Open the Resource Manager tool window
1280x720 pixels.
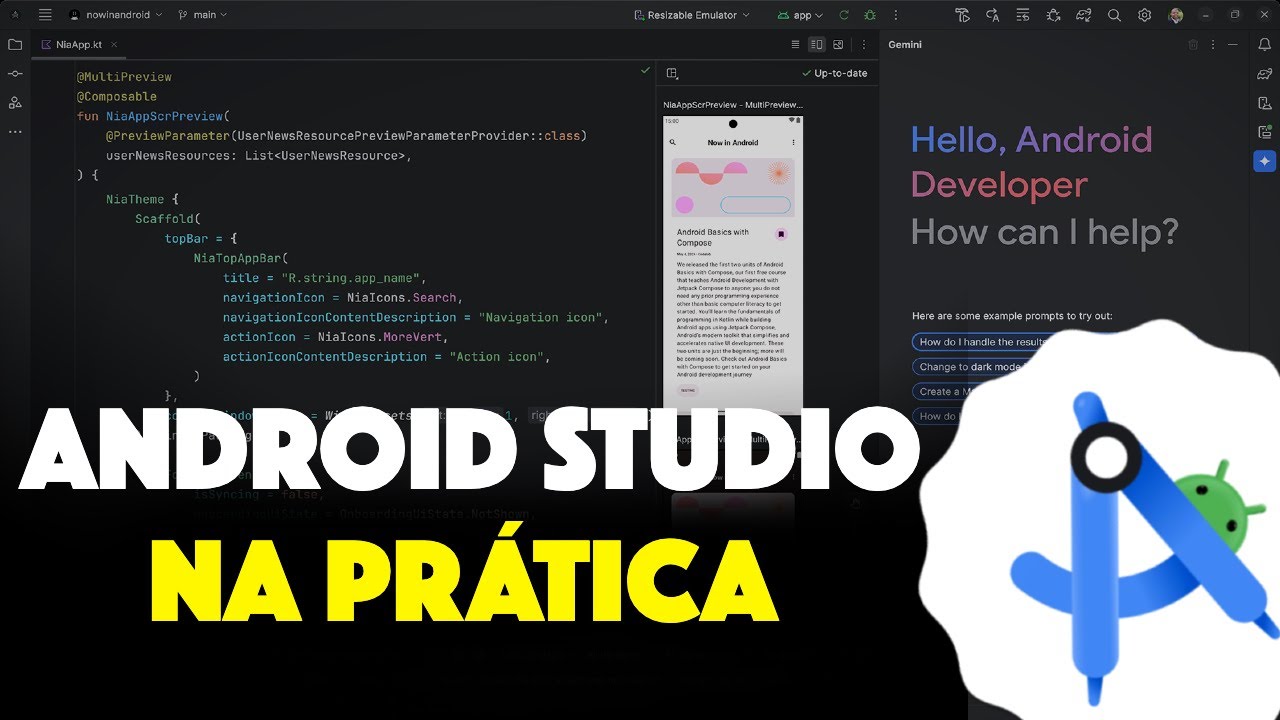pyautogui.click(x=15, y=103)
